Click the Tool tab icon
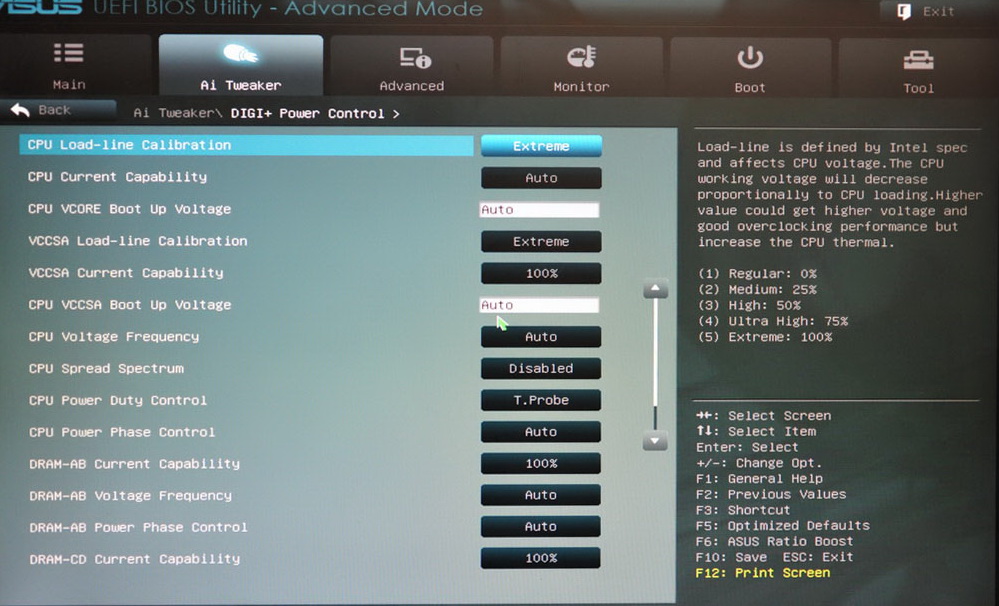Viewport: 999px width, 606px height. coord(918,61)
